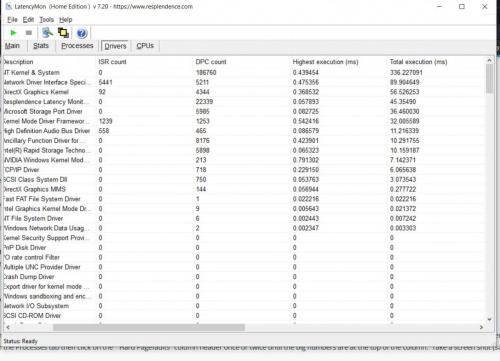Image resolution: width=500 pixels, height=361 pixels.
Task: Switch to the Main tab
Action: (x=12, y=46)
